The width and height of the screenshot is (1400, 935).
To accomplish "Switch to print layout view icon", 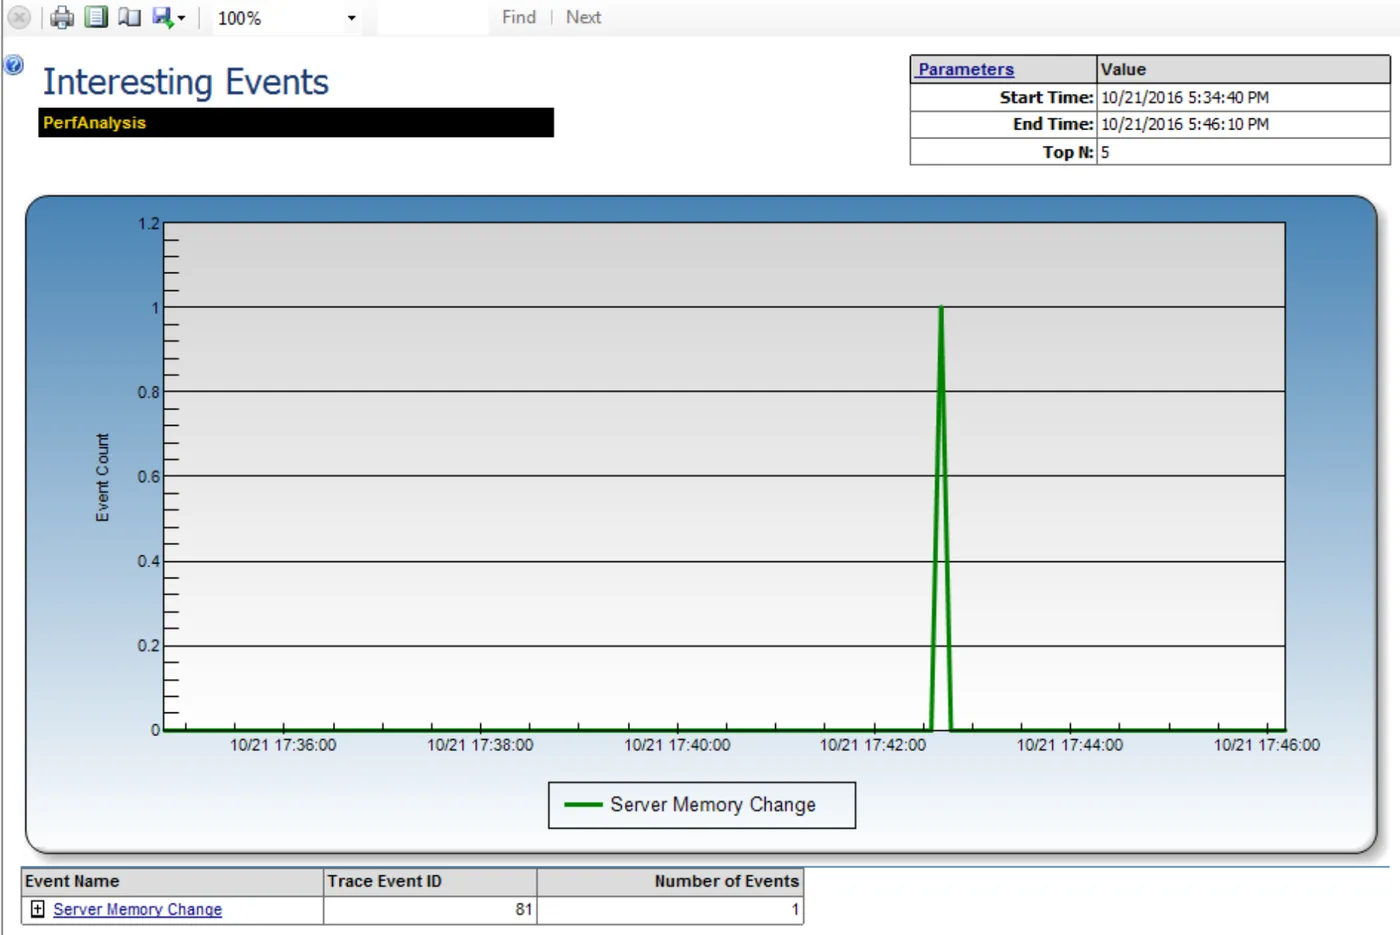I will pos(96,17).
